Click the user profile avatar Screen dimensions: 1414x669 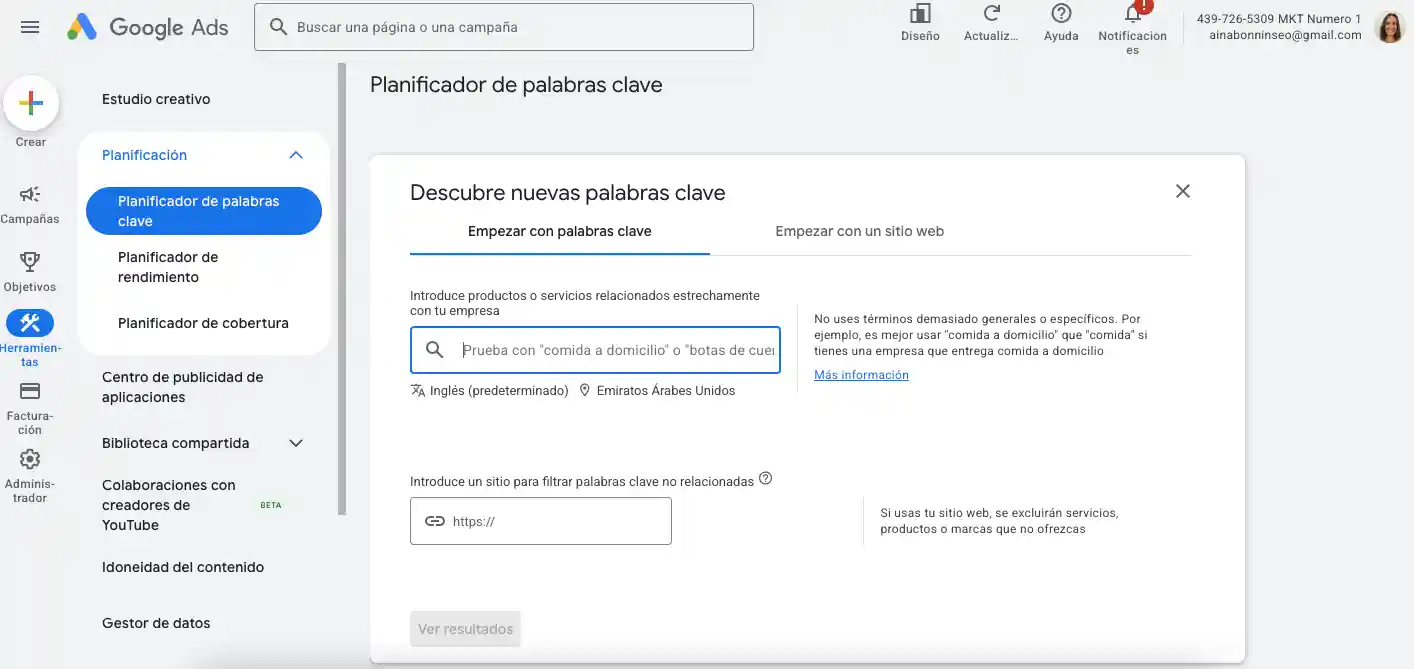pyautogui.click(x=1390, y=27)
